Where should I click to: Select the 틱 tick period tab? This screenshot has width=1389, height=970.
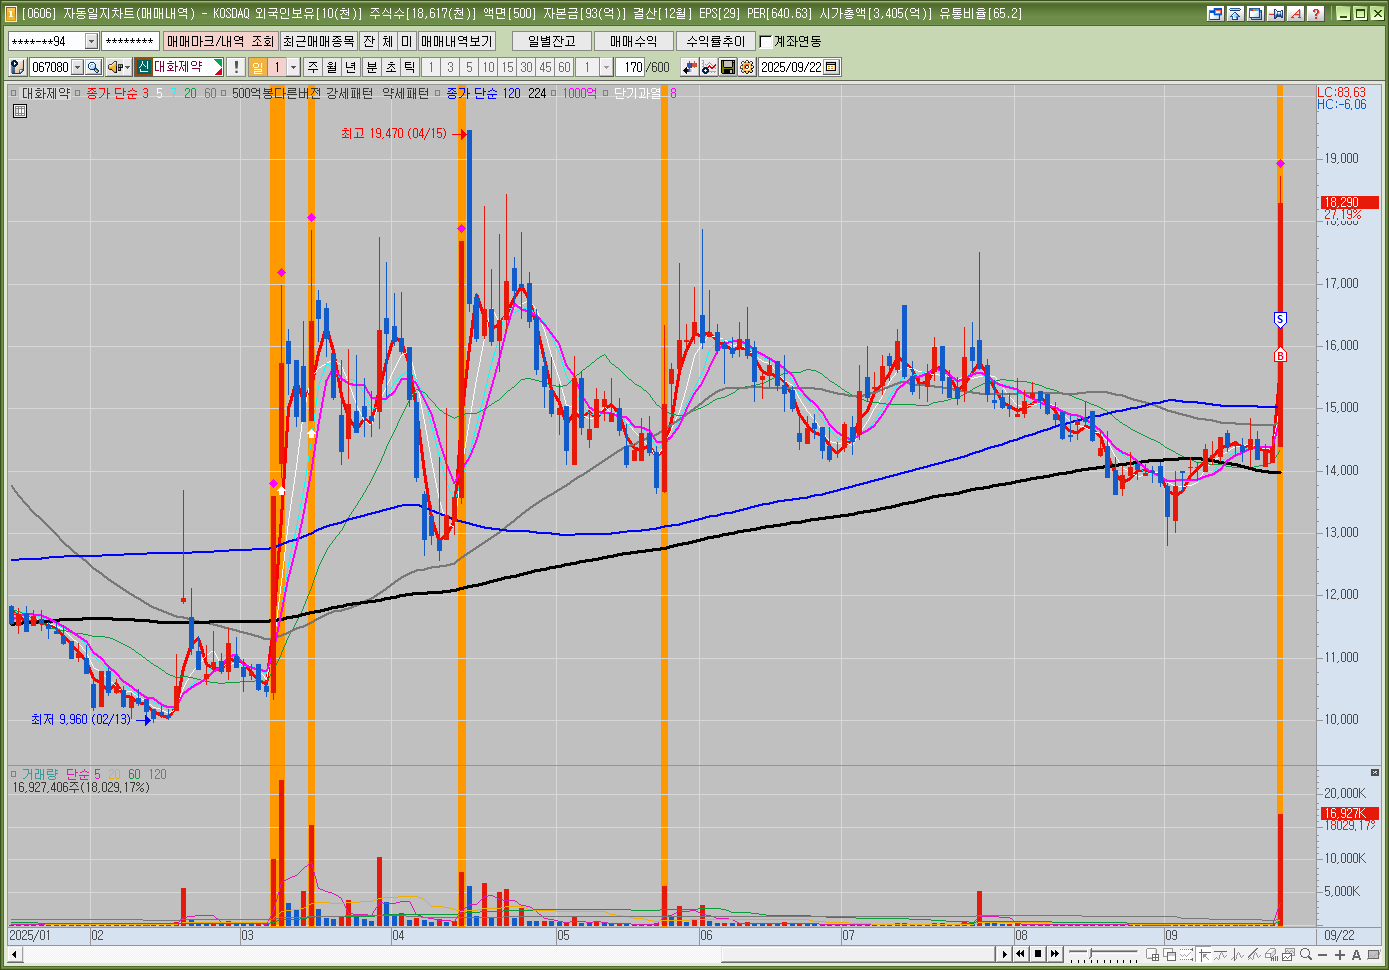pyautogui.click(x=410, y=67)
